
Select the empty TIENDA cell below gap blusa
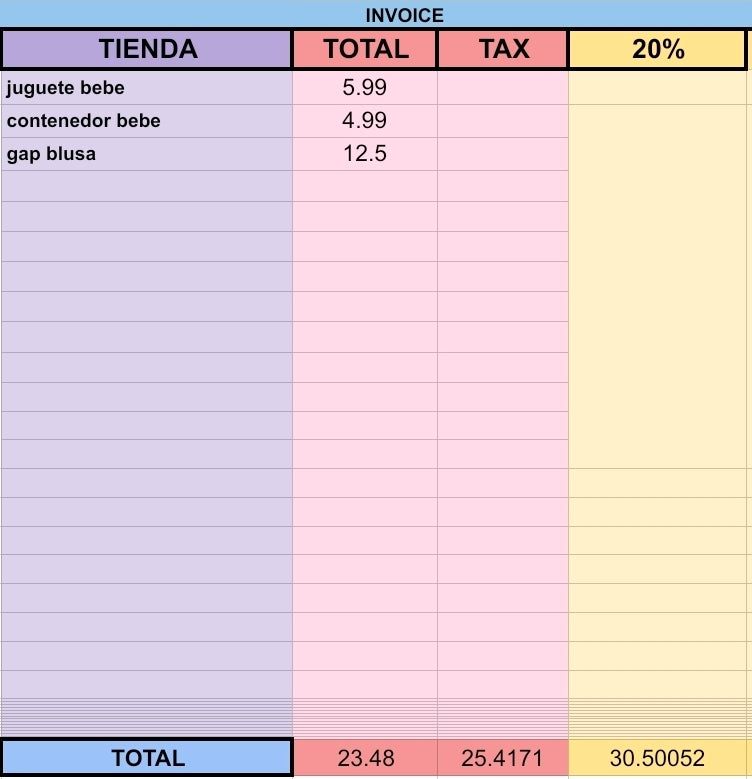point(147,186)
